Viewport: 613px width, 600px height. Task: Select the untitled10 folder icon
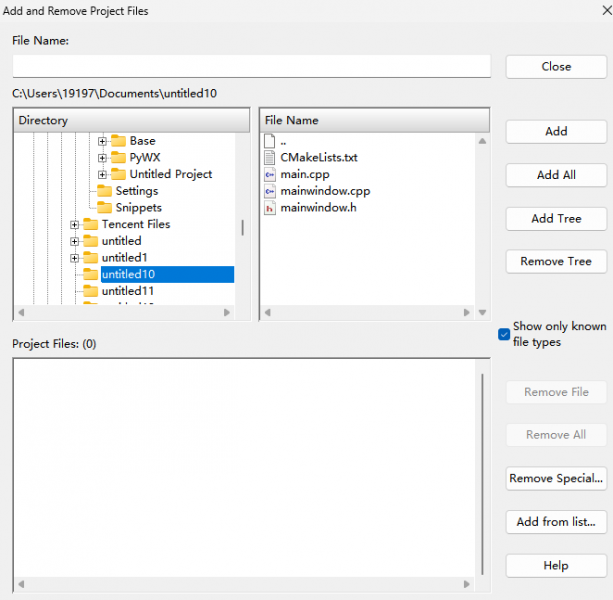91,274
